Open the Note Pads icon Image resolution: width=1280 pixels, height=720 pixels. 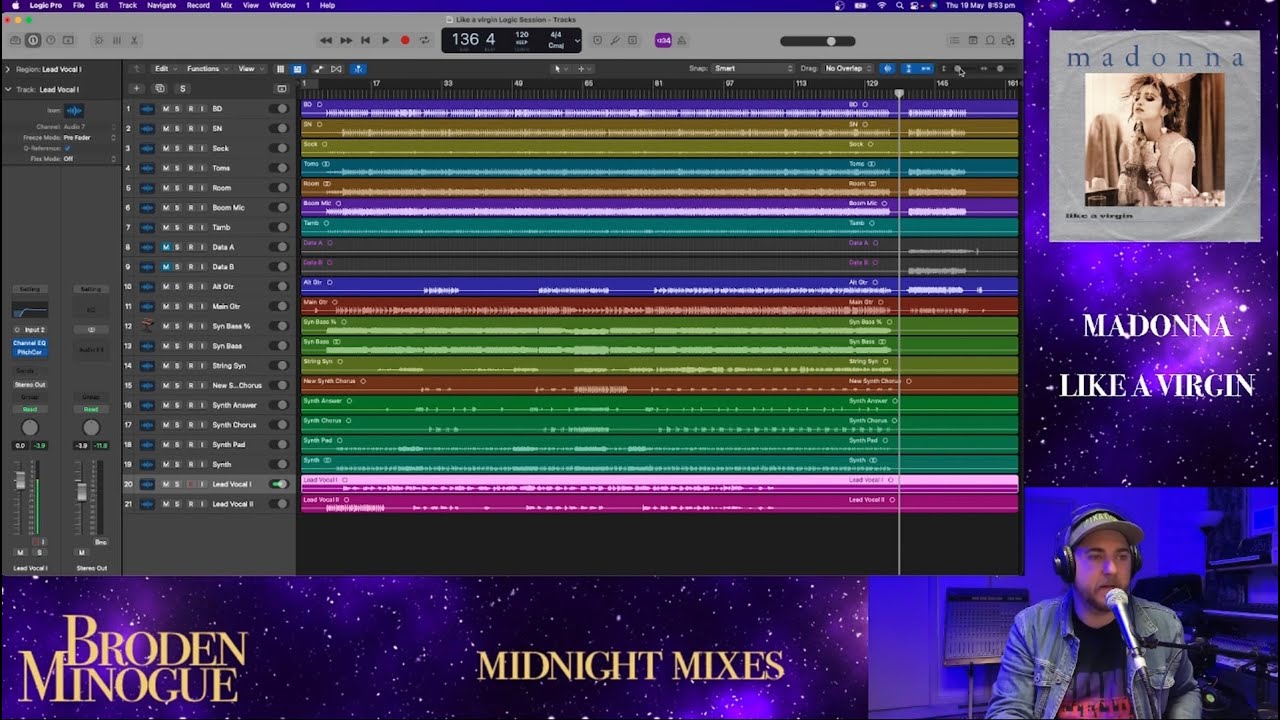(972, 40)
